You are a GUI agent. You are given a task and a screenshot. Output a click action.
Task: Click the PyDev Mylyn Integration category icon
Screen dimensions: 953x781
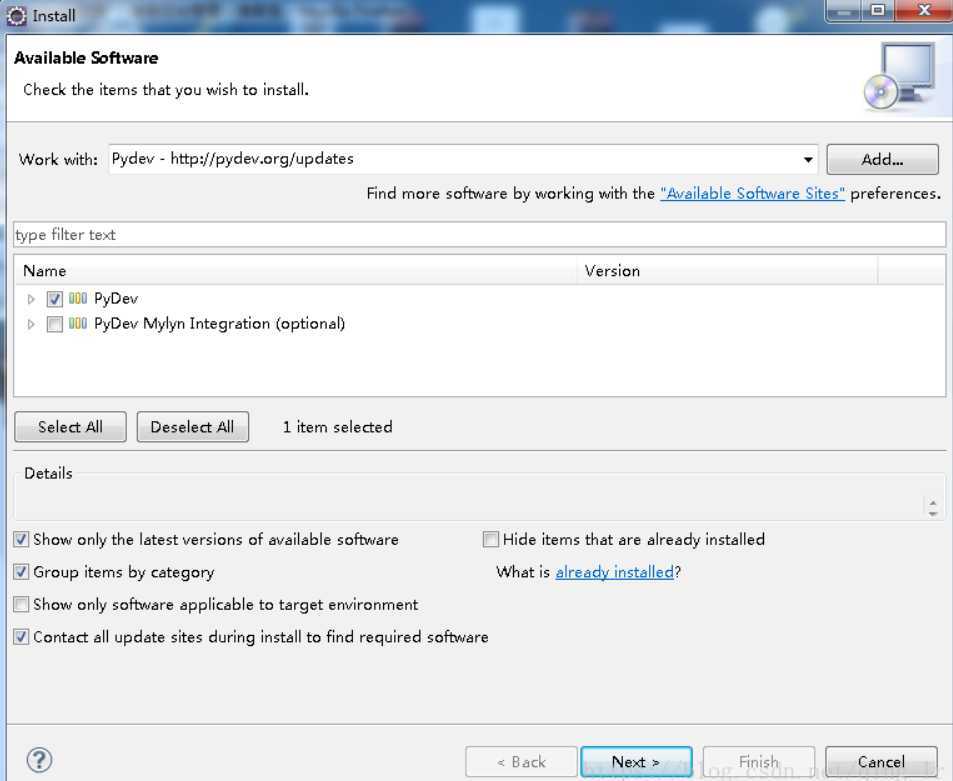tap(78, 323)
